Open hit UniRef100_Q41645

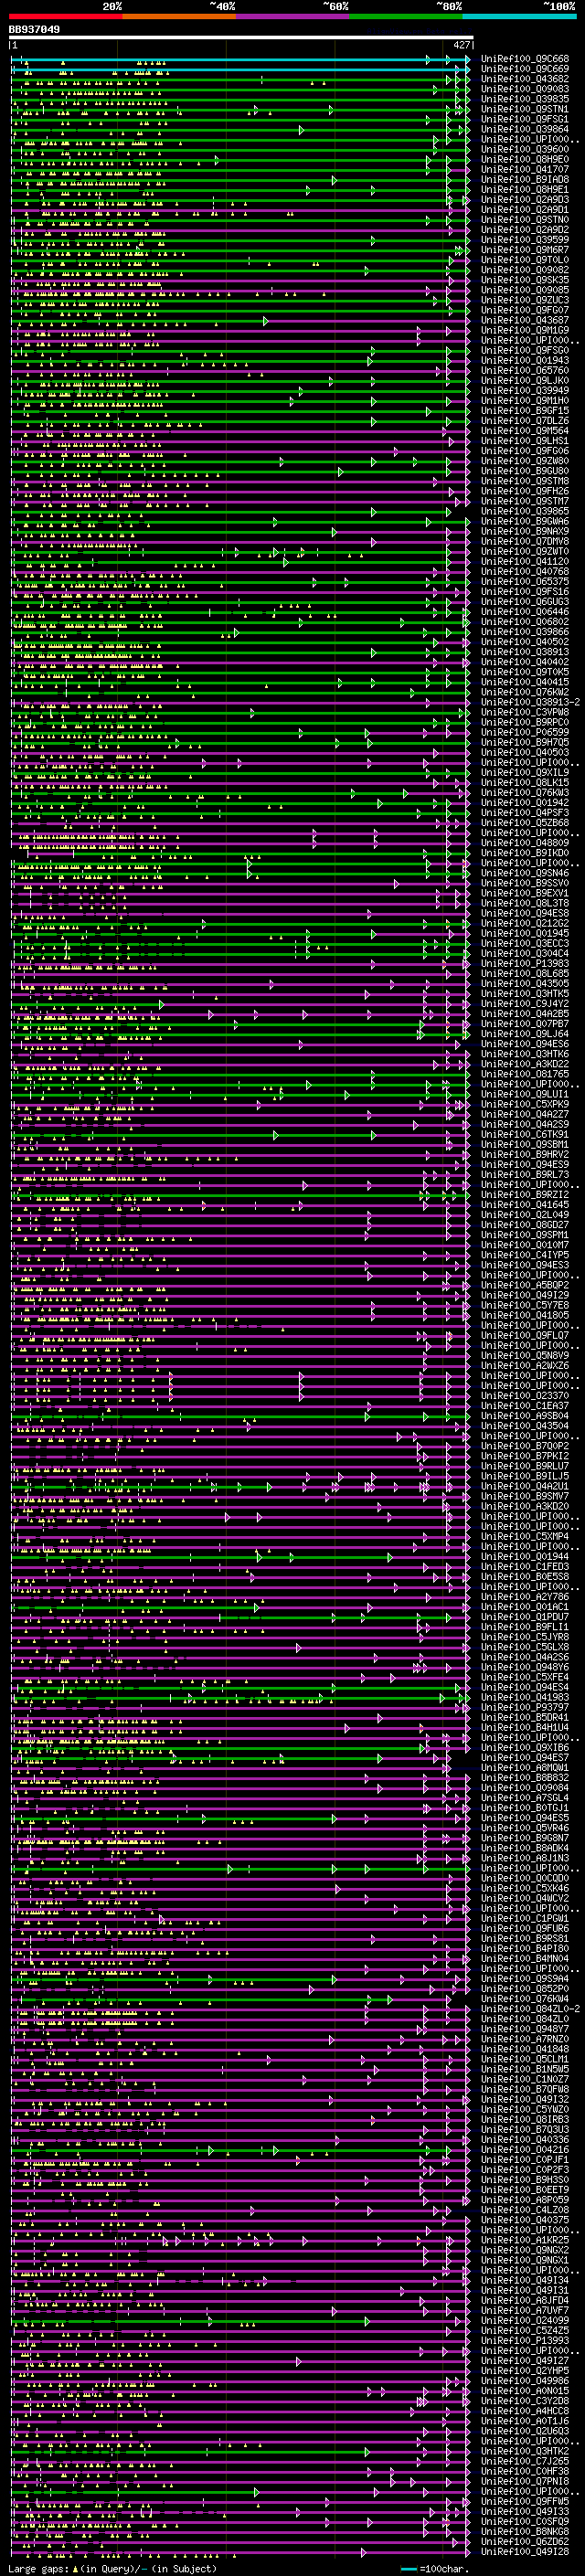tap(524, 1205)
